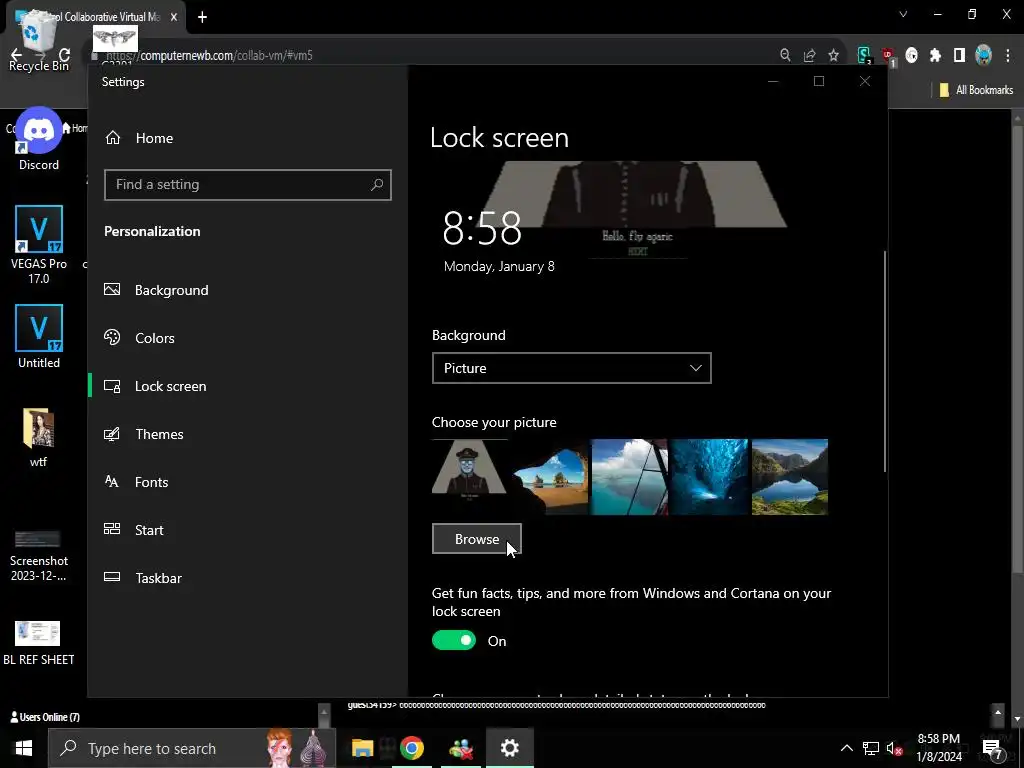Open new tab in Chrome
Screen dimensions: 1024x768
tap(202, 17)
